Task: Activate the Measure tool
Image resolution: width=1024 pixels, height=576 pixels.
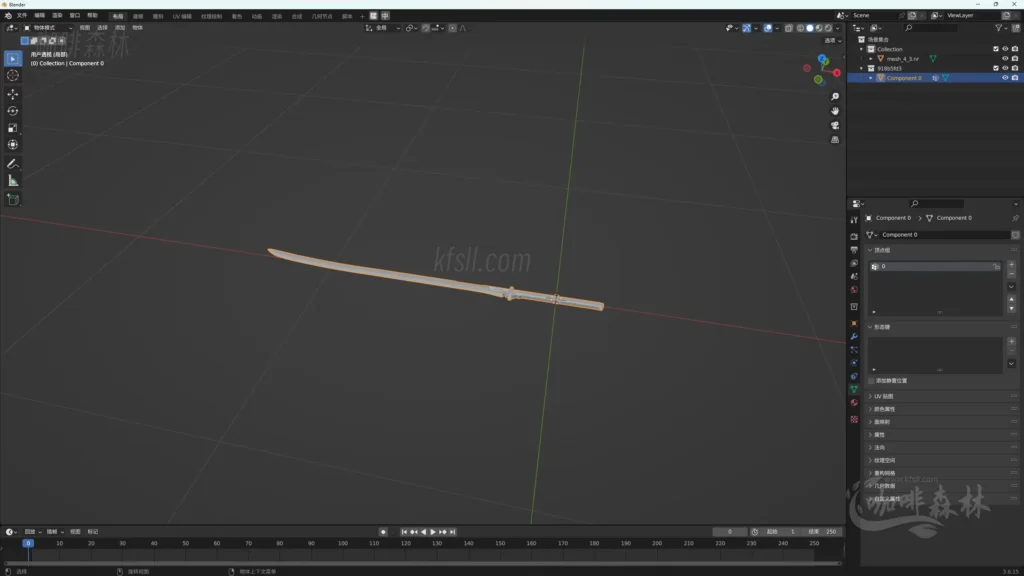Action: point(12,181)
